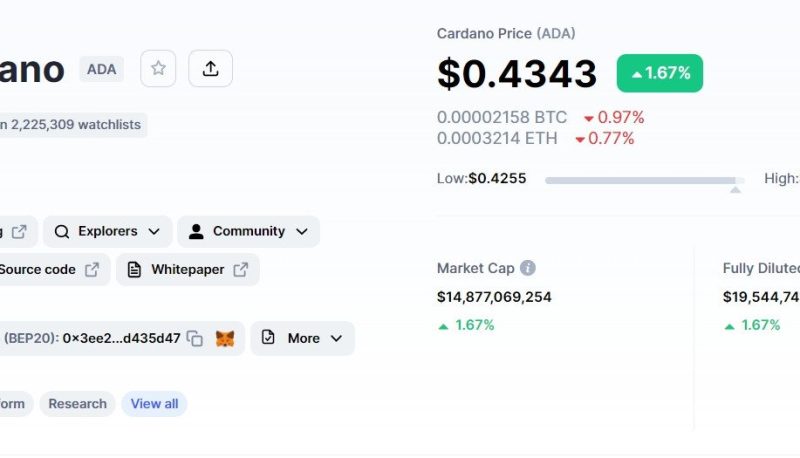The height and width of the screenshot is (458, 800).
Task: Click the Community person icon
Action: tap(196, 231)
